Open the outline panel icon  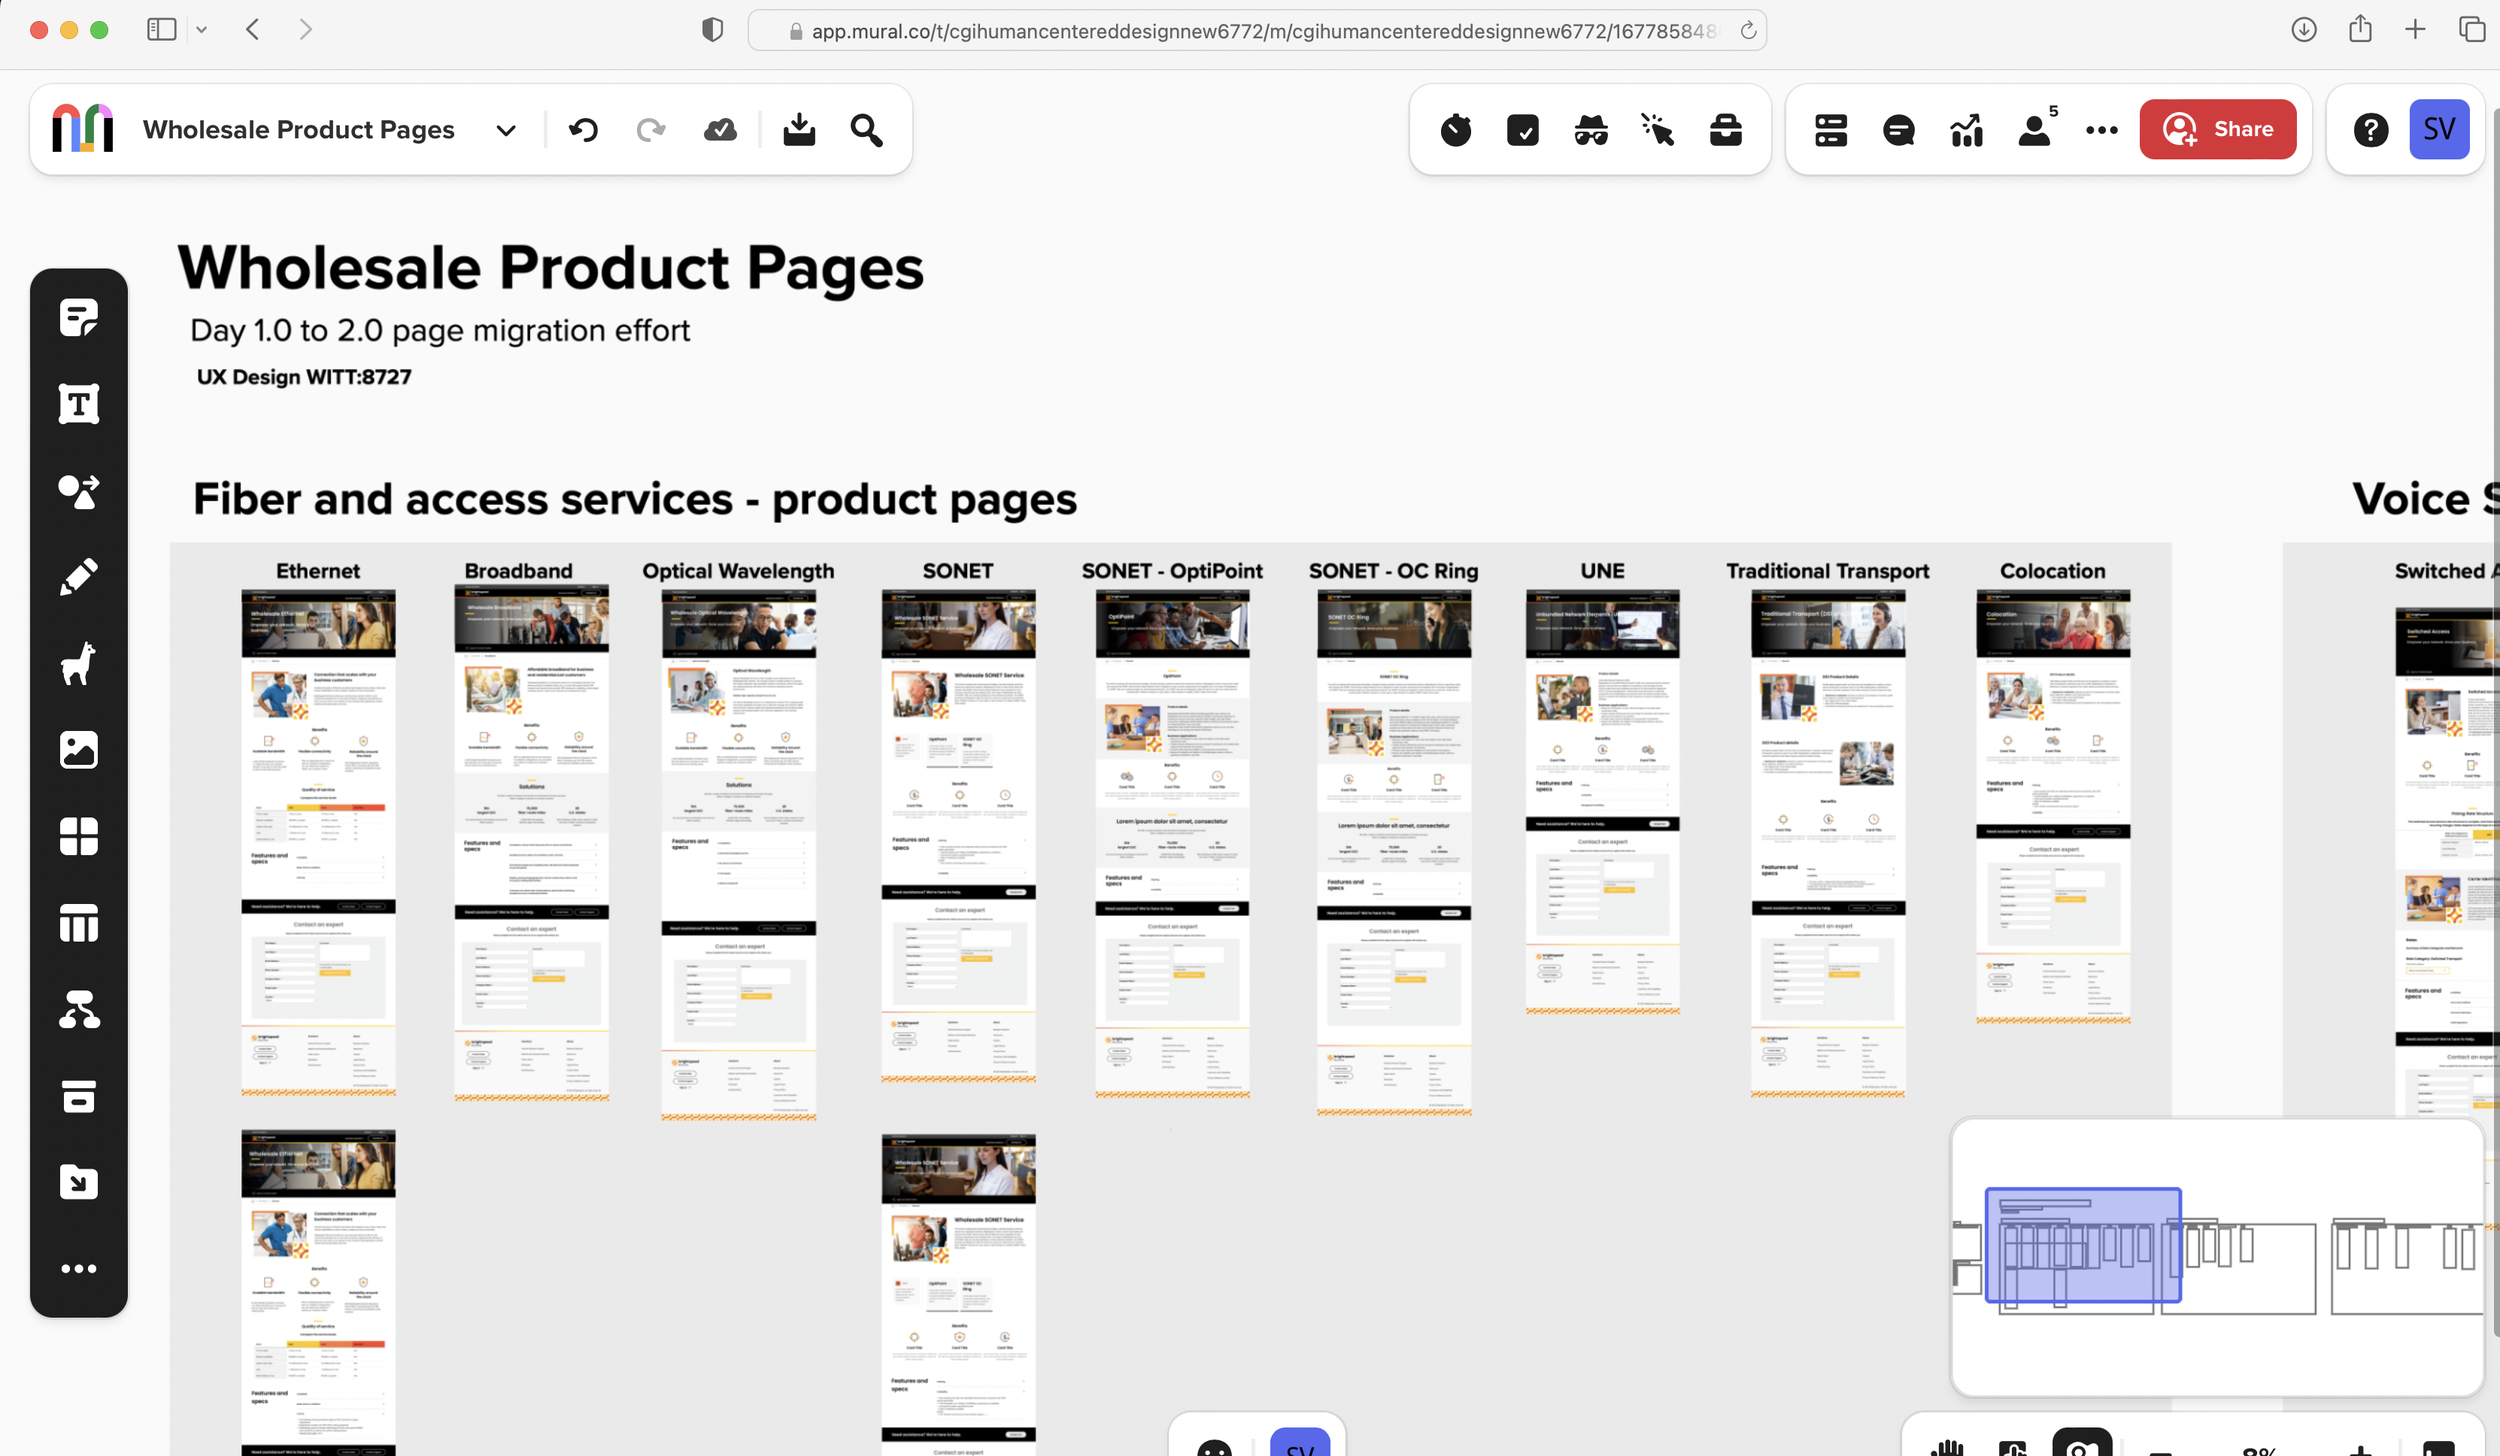coord(1830,130)
